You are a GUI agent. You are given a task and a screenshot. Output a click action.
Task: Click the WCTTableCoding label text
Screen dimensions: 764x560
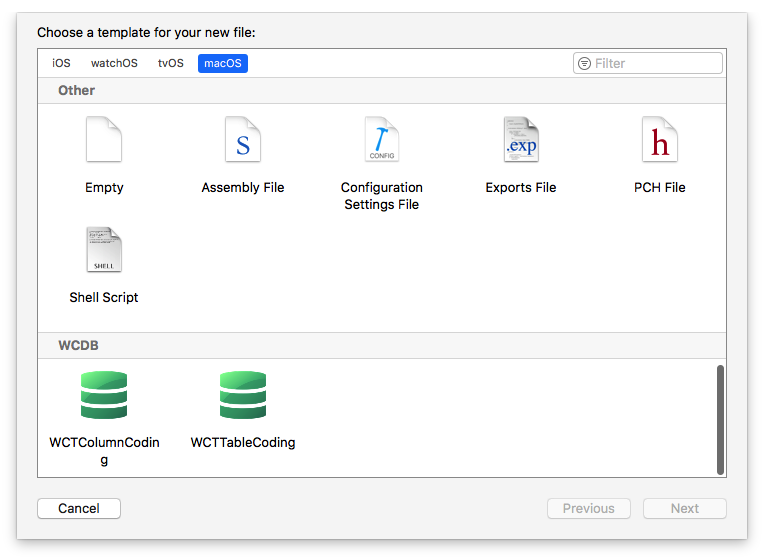pyautogui.click(x=243, y=442)
